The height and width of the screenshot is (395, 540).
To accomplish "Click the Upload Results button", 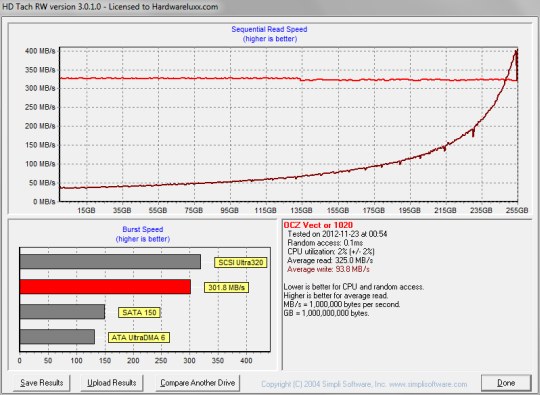I will pos(112,383).
